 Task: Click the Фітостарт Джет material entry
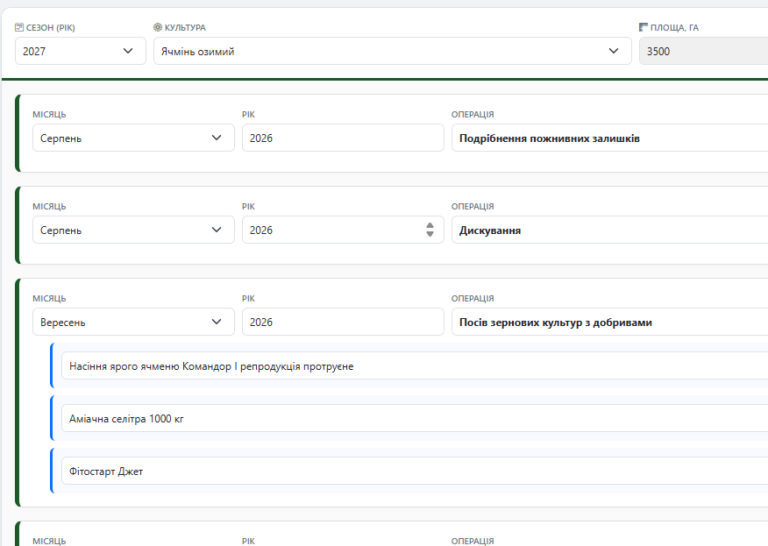click(x=412, y=471)
